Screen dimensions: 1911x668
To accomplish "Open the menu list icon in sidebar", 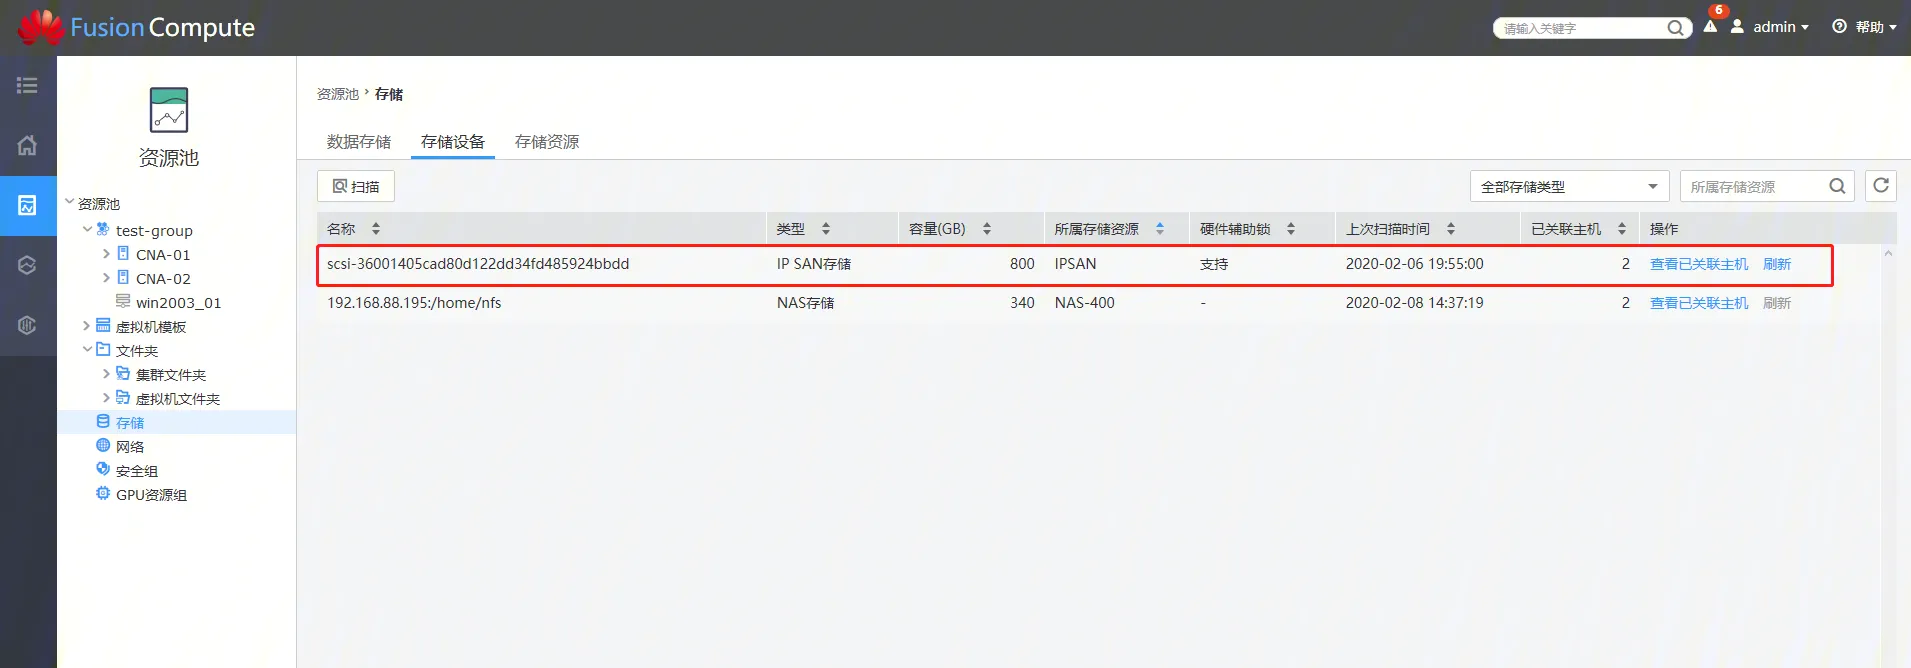I will [x=27, y=86].
